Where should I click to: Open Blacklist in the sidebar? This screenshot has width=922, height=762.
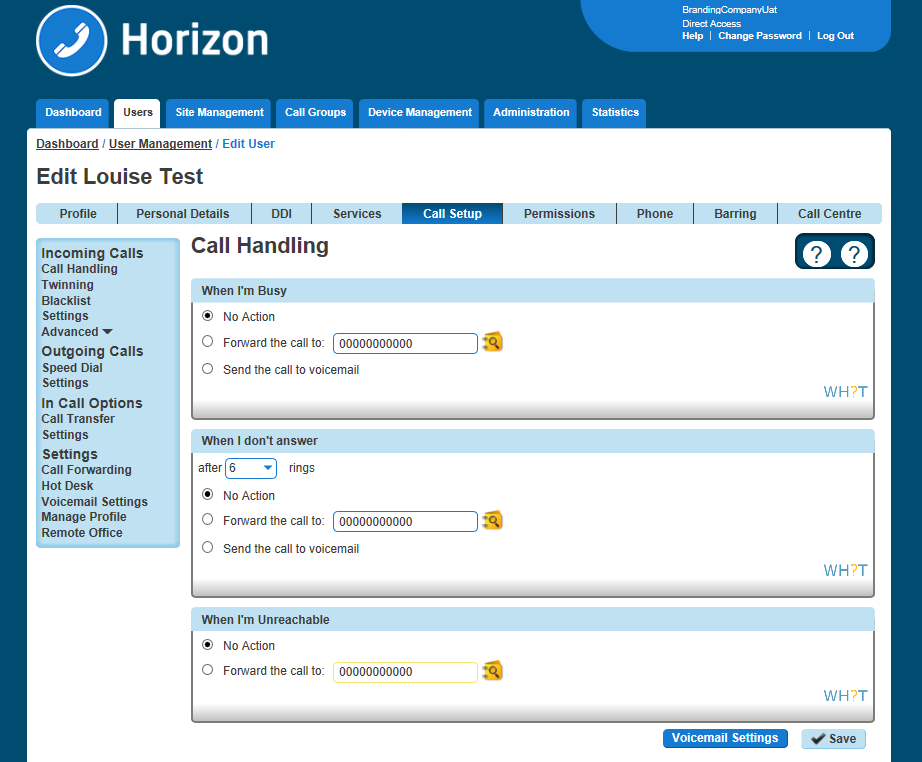(x=66, y=300)
